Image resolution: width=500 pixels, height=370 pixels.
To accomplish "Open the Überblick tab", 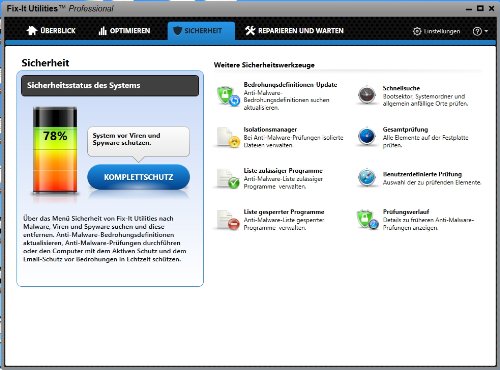I will pos(51,31).
